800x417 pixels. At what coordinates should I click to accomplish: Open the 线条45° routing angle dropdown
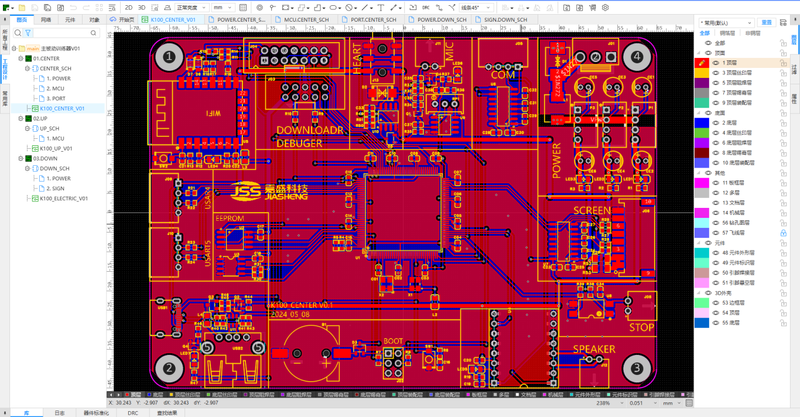tap(477, 8)
